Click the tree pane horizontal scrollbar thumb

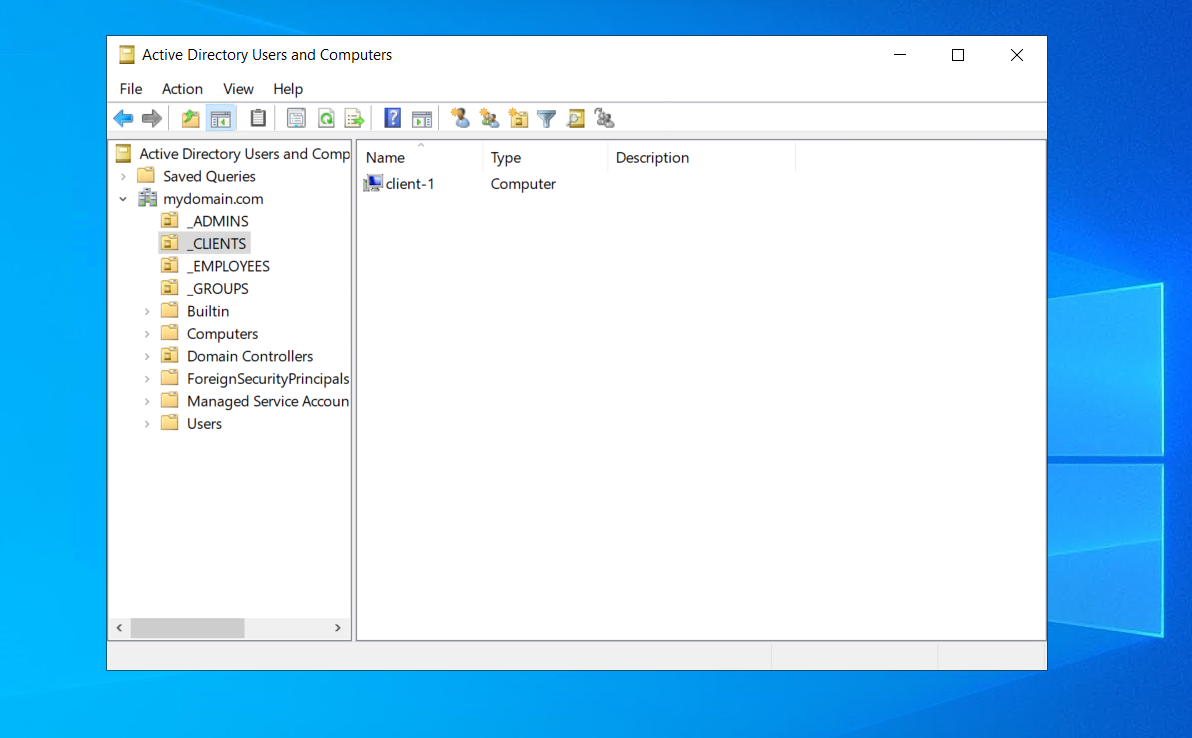tap(187, 628)
